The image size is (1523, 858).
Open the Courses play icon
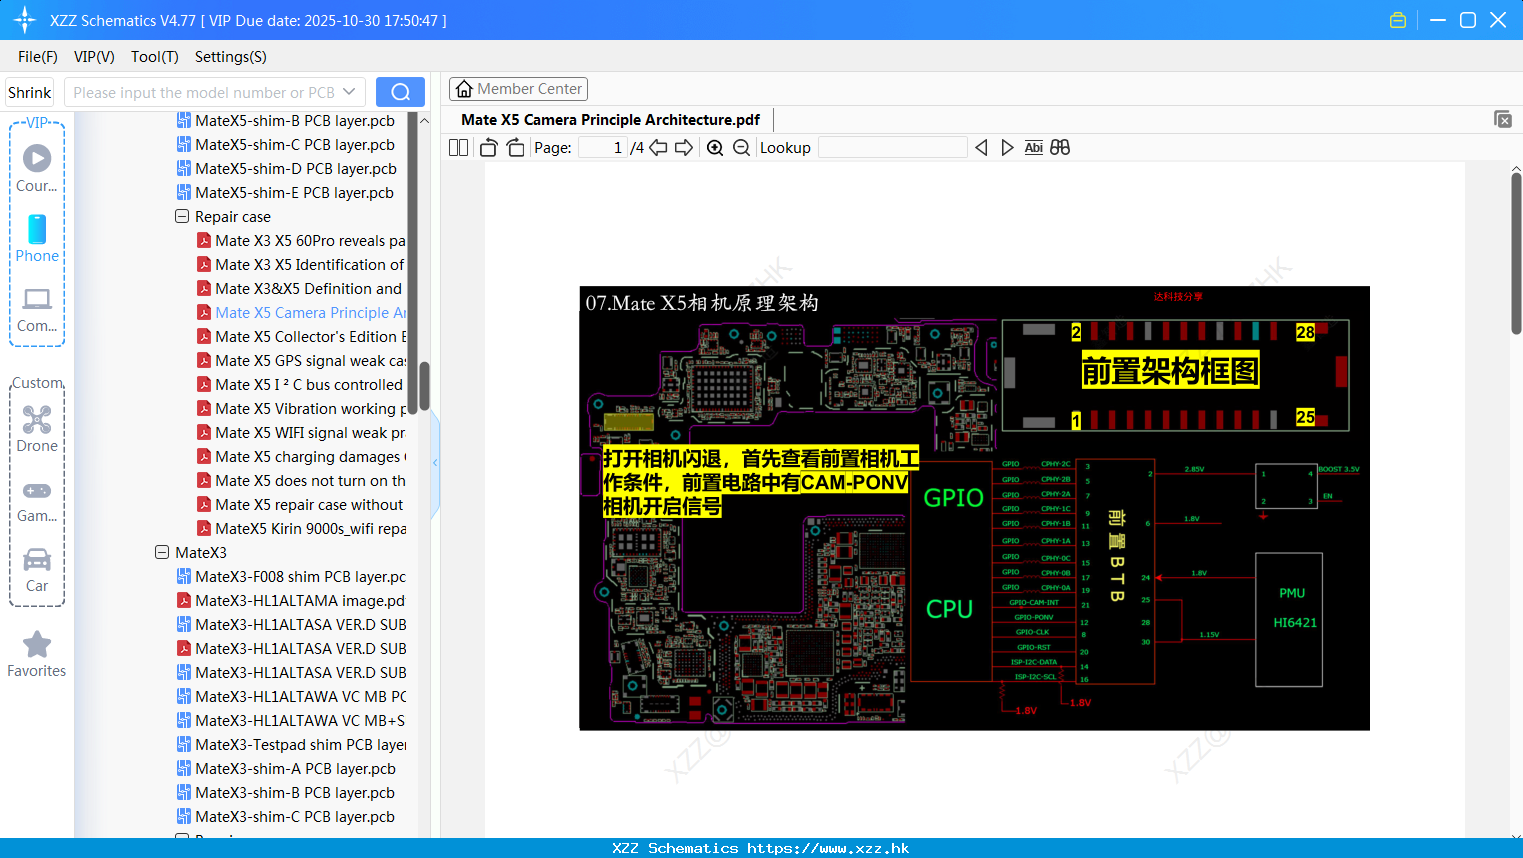(x=37, y=158)
